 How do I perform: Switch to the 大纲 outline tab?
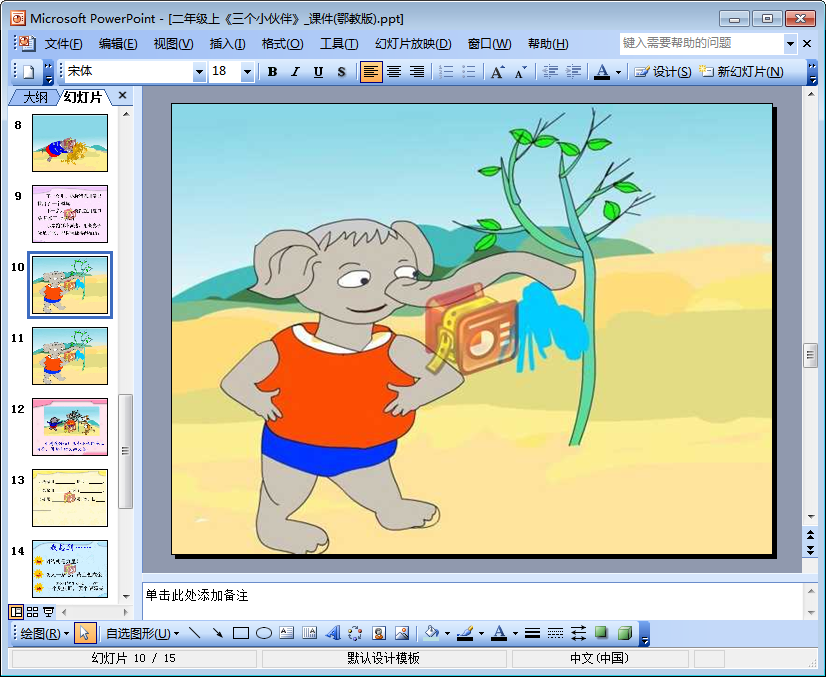35,97
